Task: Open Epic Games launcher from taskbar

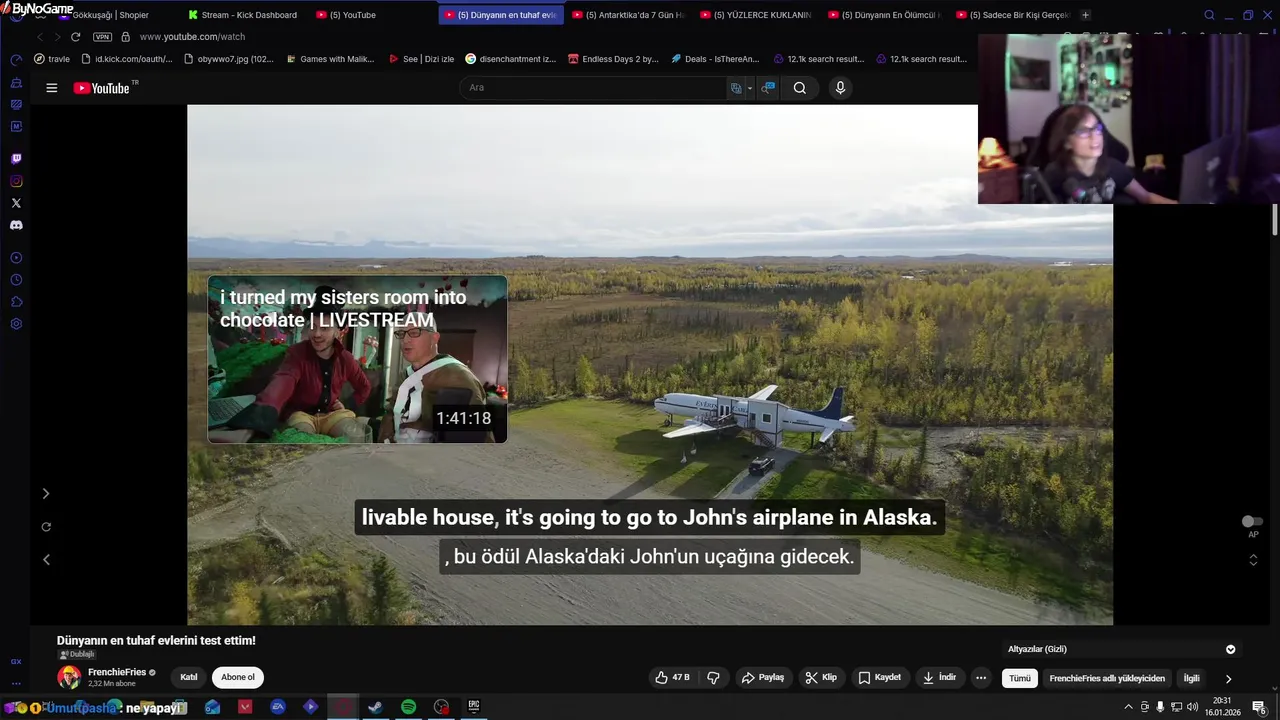Action: tap(474, 707)
